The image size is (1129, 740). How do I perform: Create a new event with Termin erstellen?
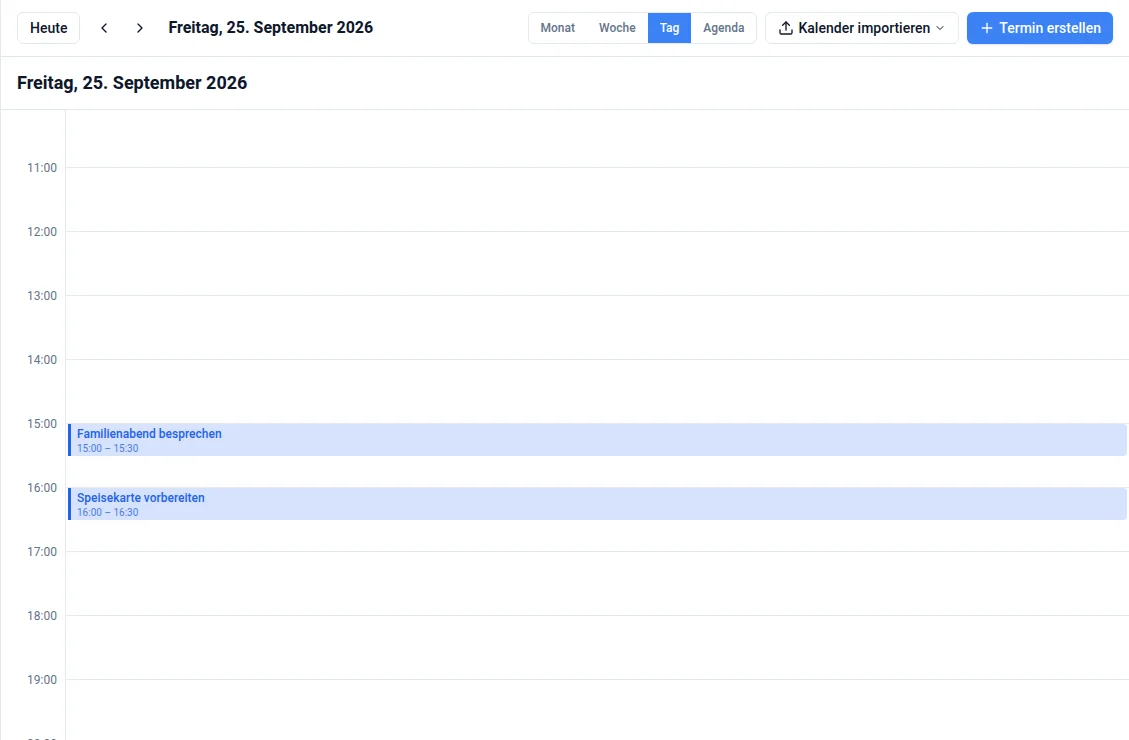point(1039,28)
